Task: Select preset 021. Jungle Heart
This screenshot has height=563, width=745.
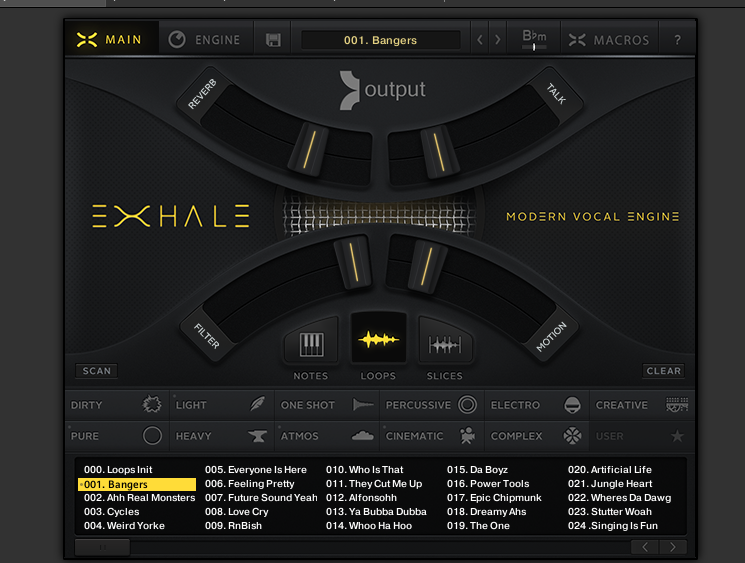Action: (x=610, y=484)
